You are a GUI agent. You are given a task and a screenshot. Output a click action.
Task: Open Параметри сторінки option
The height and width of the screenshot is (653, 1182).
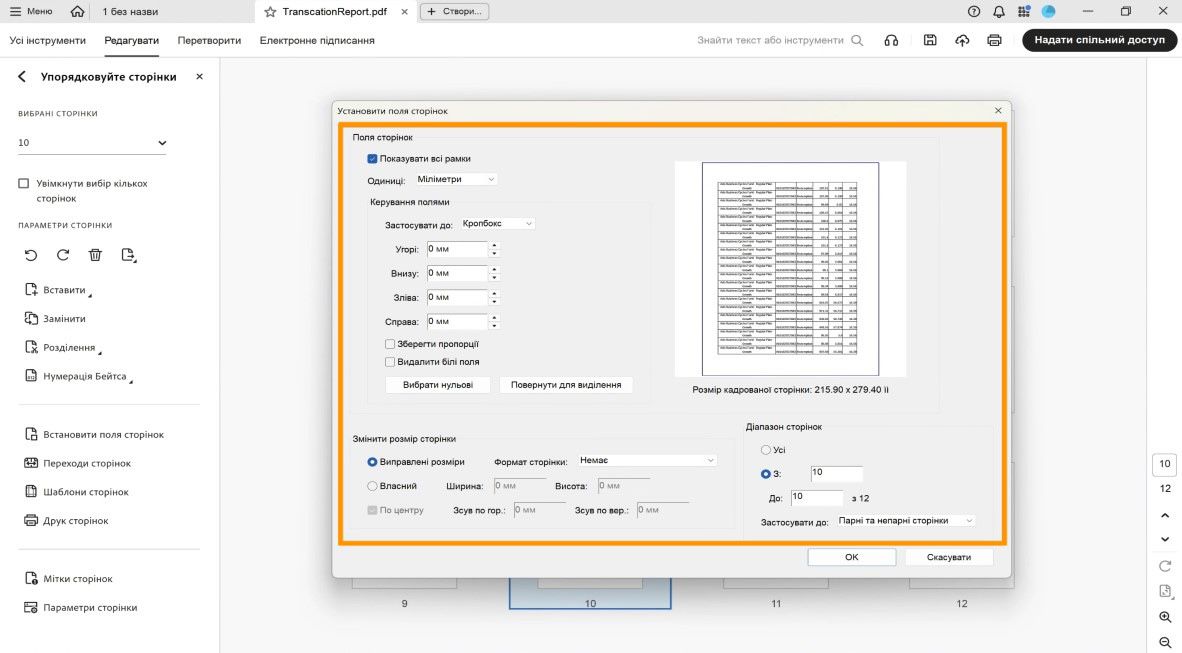(81, 607)
